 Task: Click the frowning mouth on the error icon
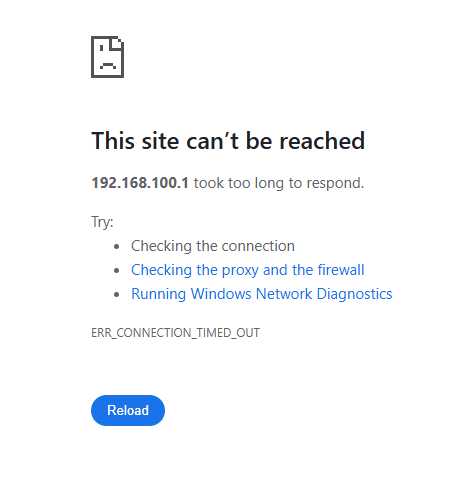pos(108,65)
